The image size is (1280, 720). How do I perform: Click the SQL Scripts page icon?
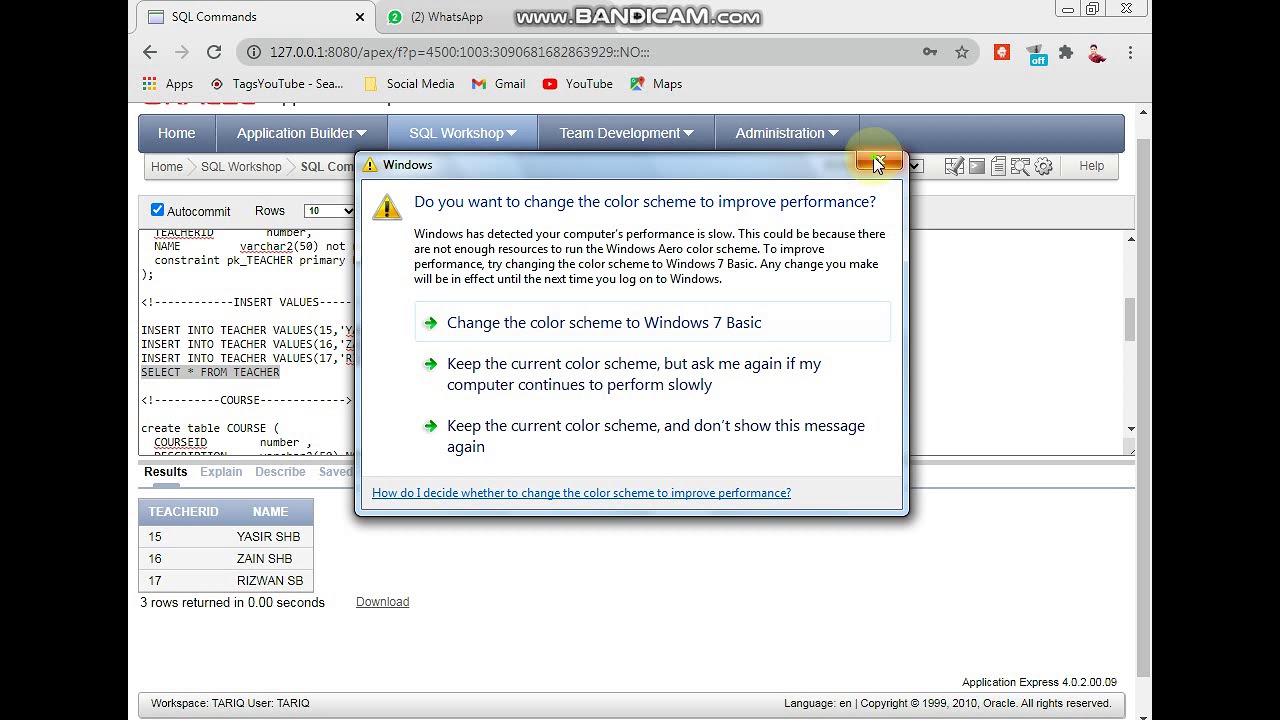coord(998,167)
